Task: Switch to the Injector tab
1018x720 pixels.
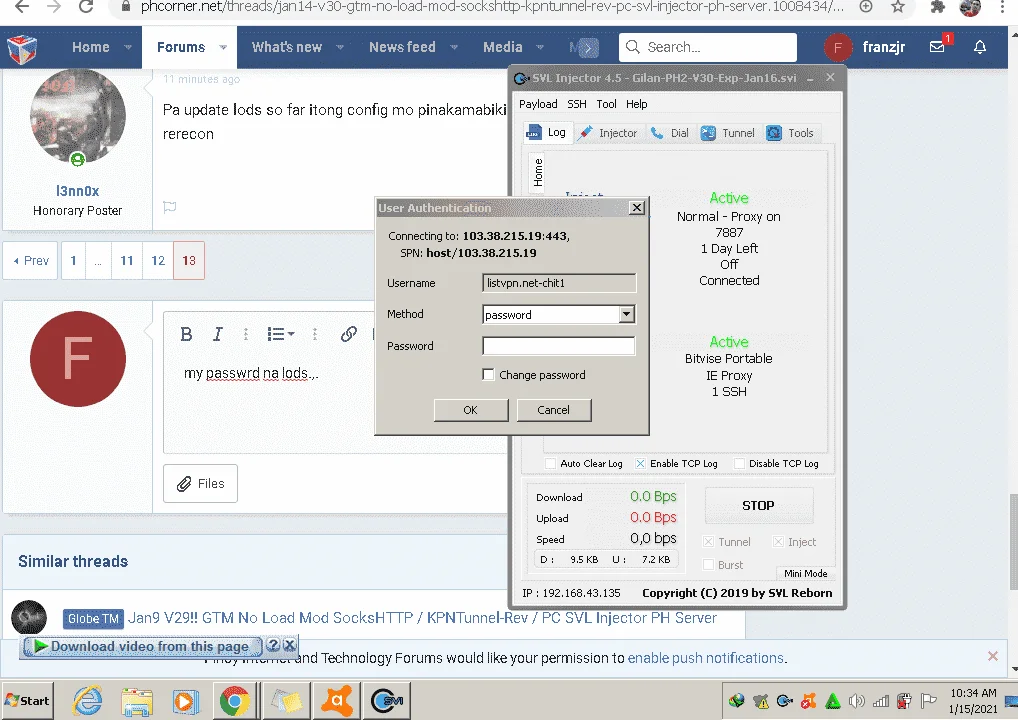Action: tap(608, 133)
